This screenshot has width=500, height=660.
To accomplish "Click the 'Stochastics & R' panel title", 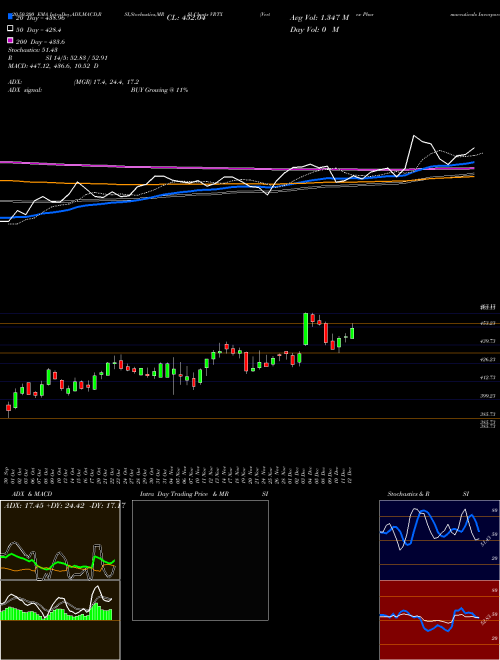I will [409, 494].
